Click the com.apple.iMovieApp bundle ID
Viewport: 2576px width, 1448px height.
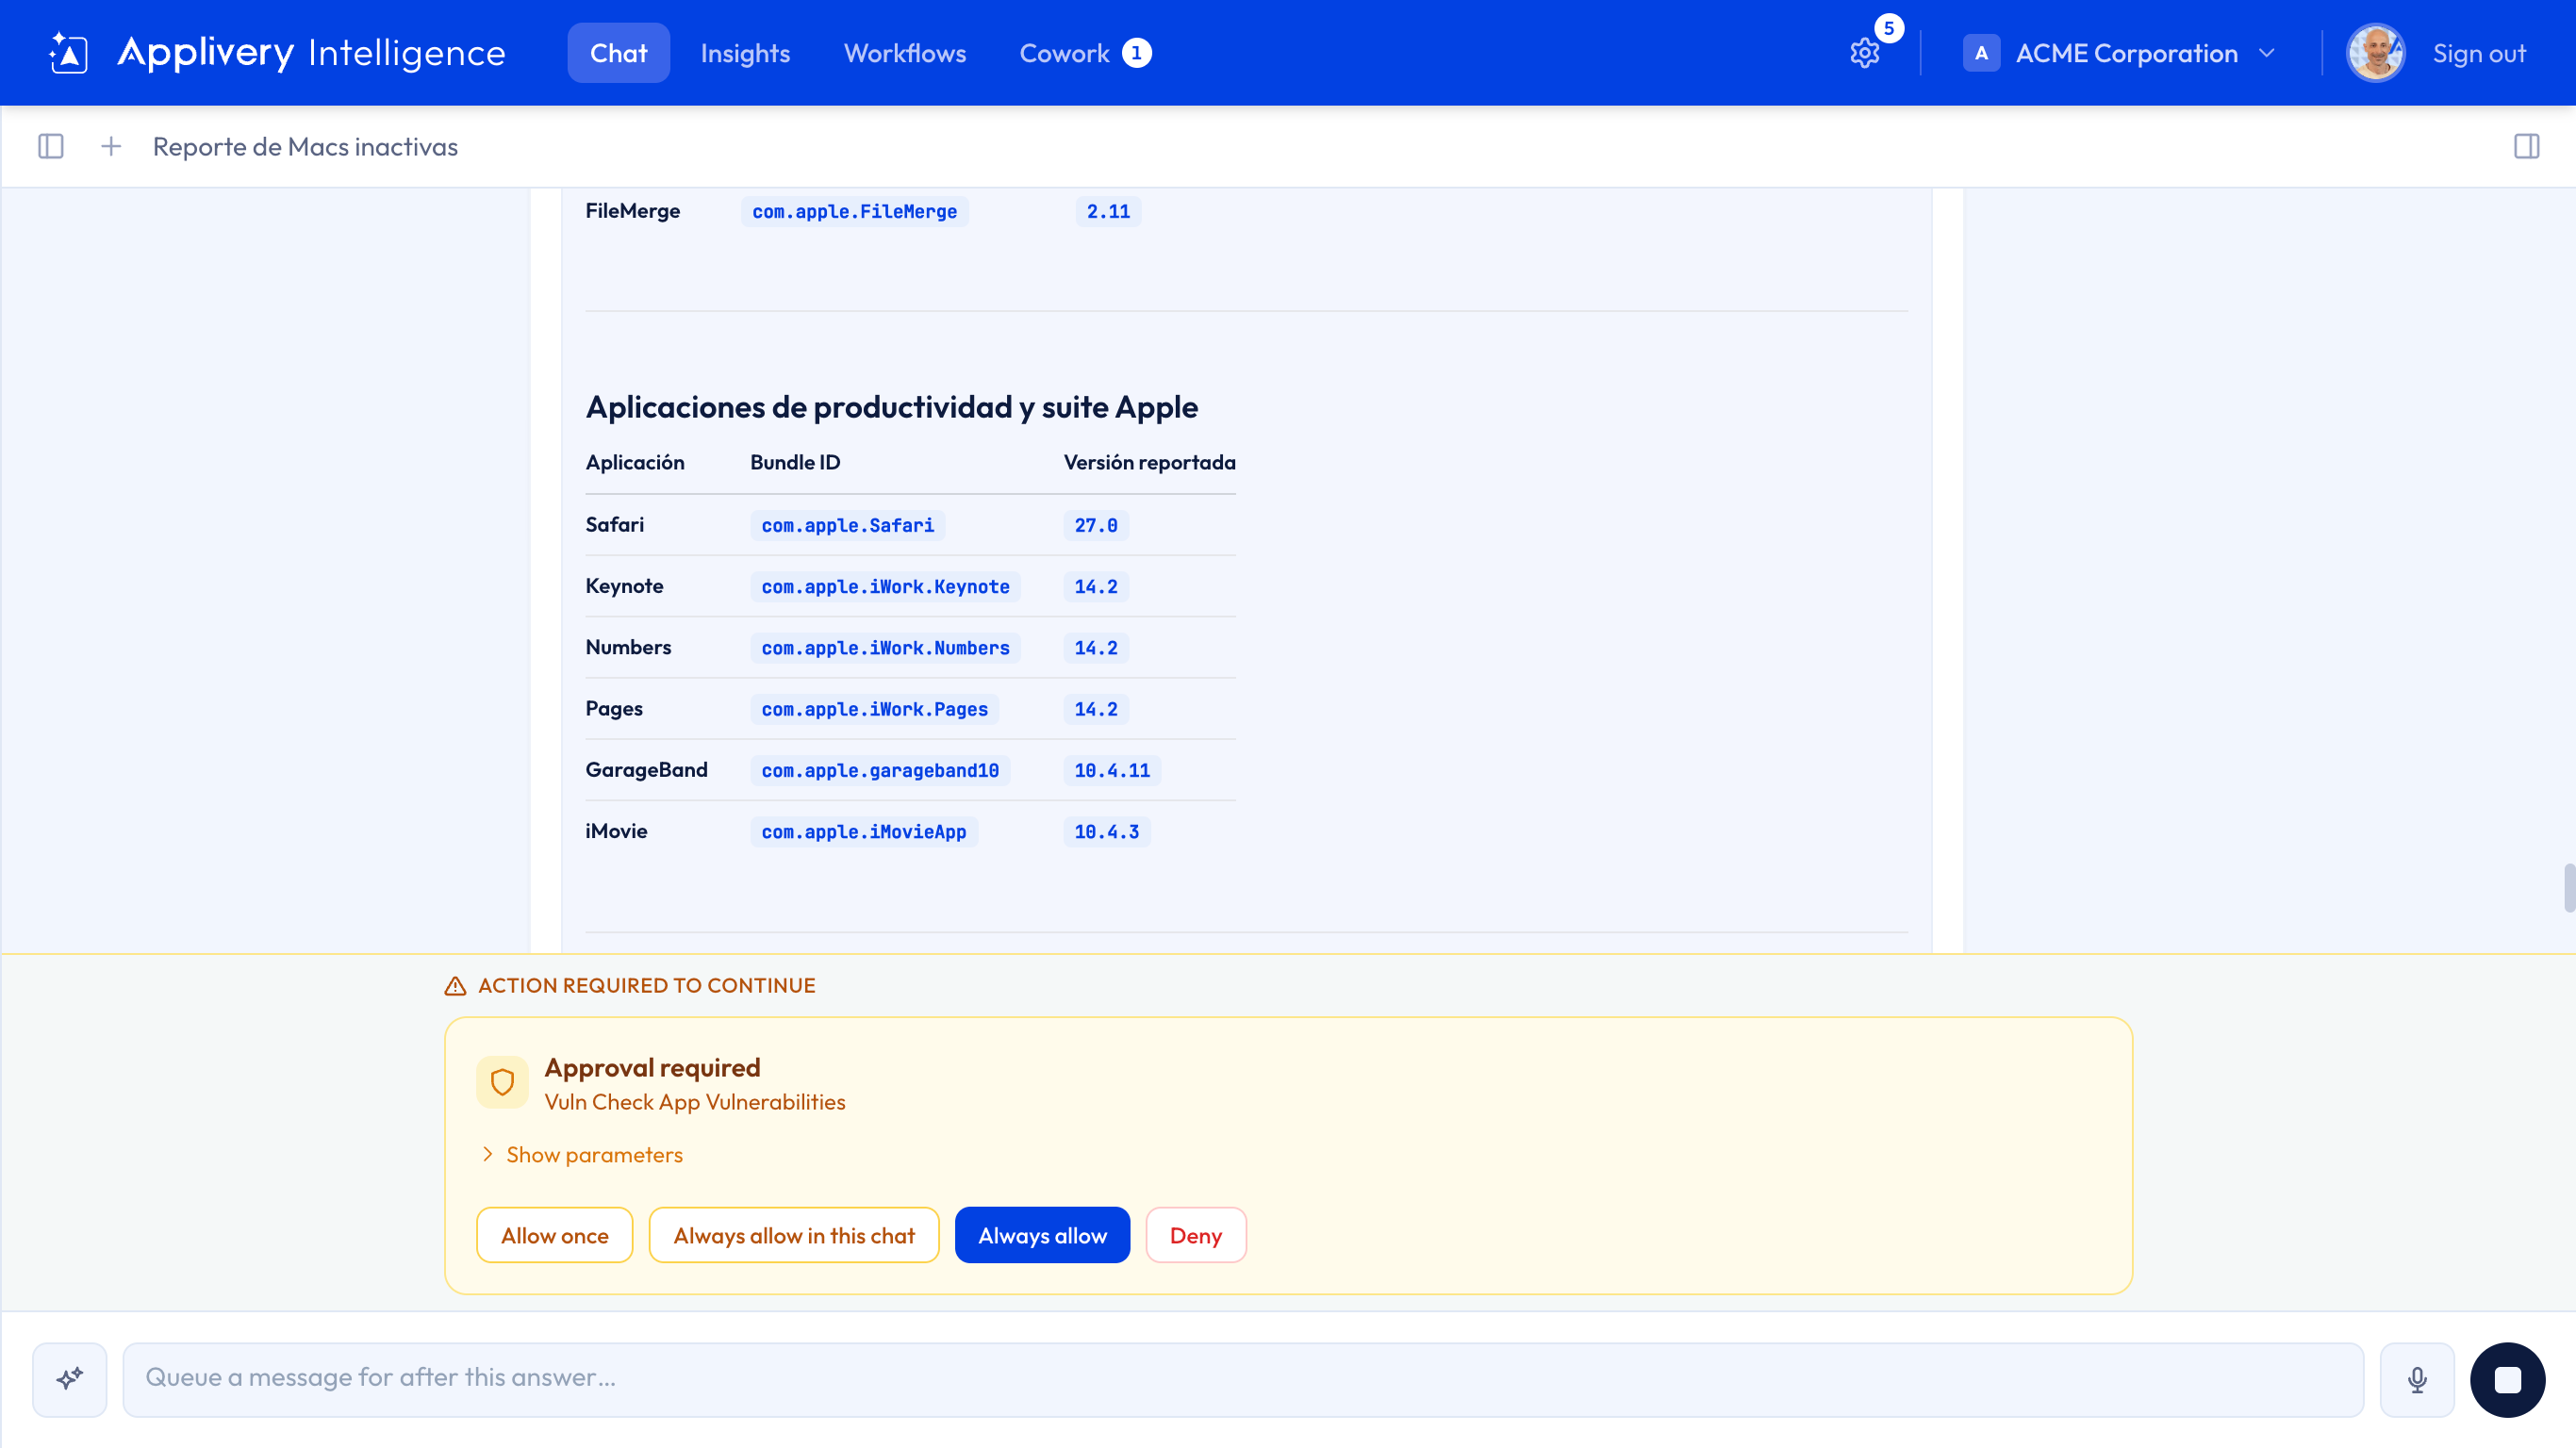tap(864, 832)
